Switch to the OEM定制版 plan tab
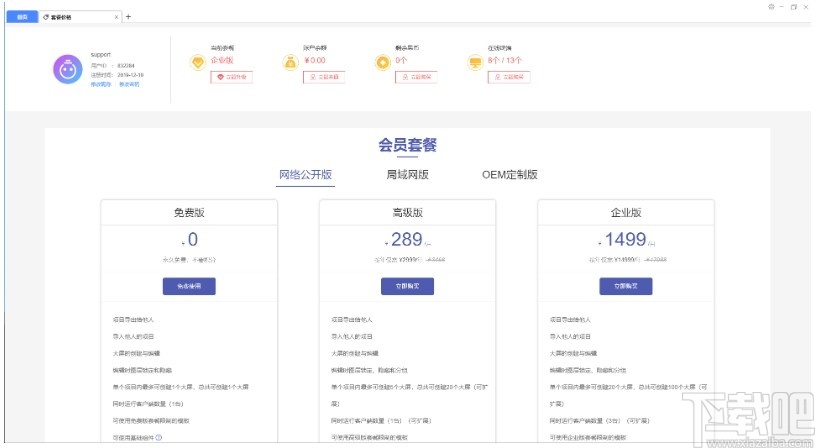Image resolution: width=817 pixels, height=448 pixels. 510,175
